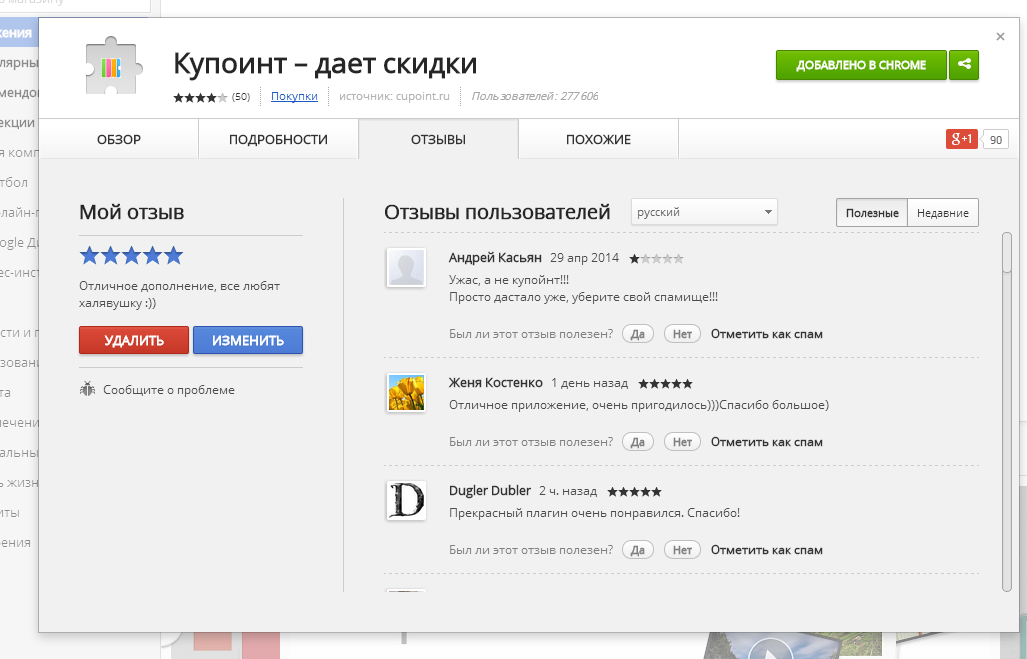Click the Купоинт puzzle-piece extension icon

tap(113, 69)
